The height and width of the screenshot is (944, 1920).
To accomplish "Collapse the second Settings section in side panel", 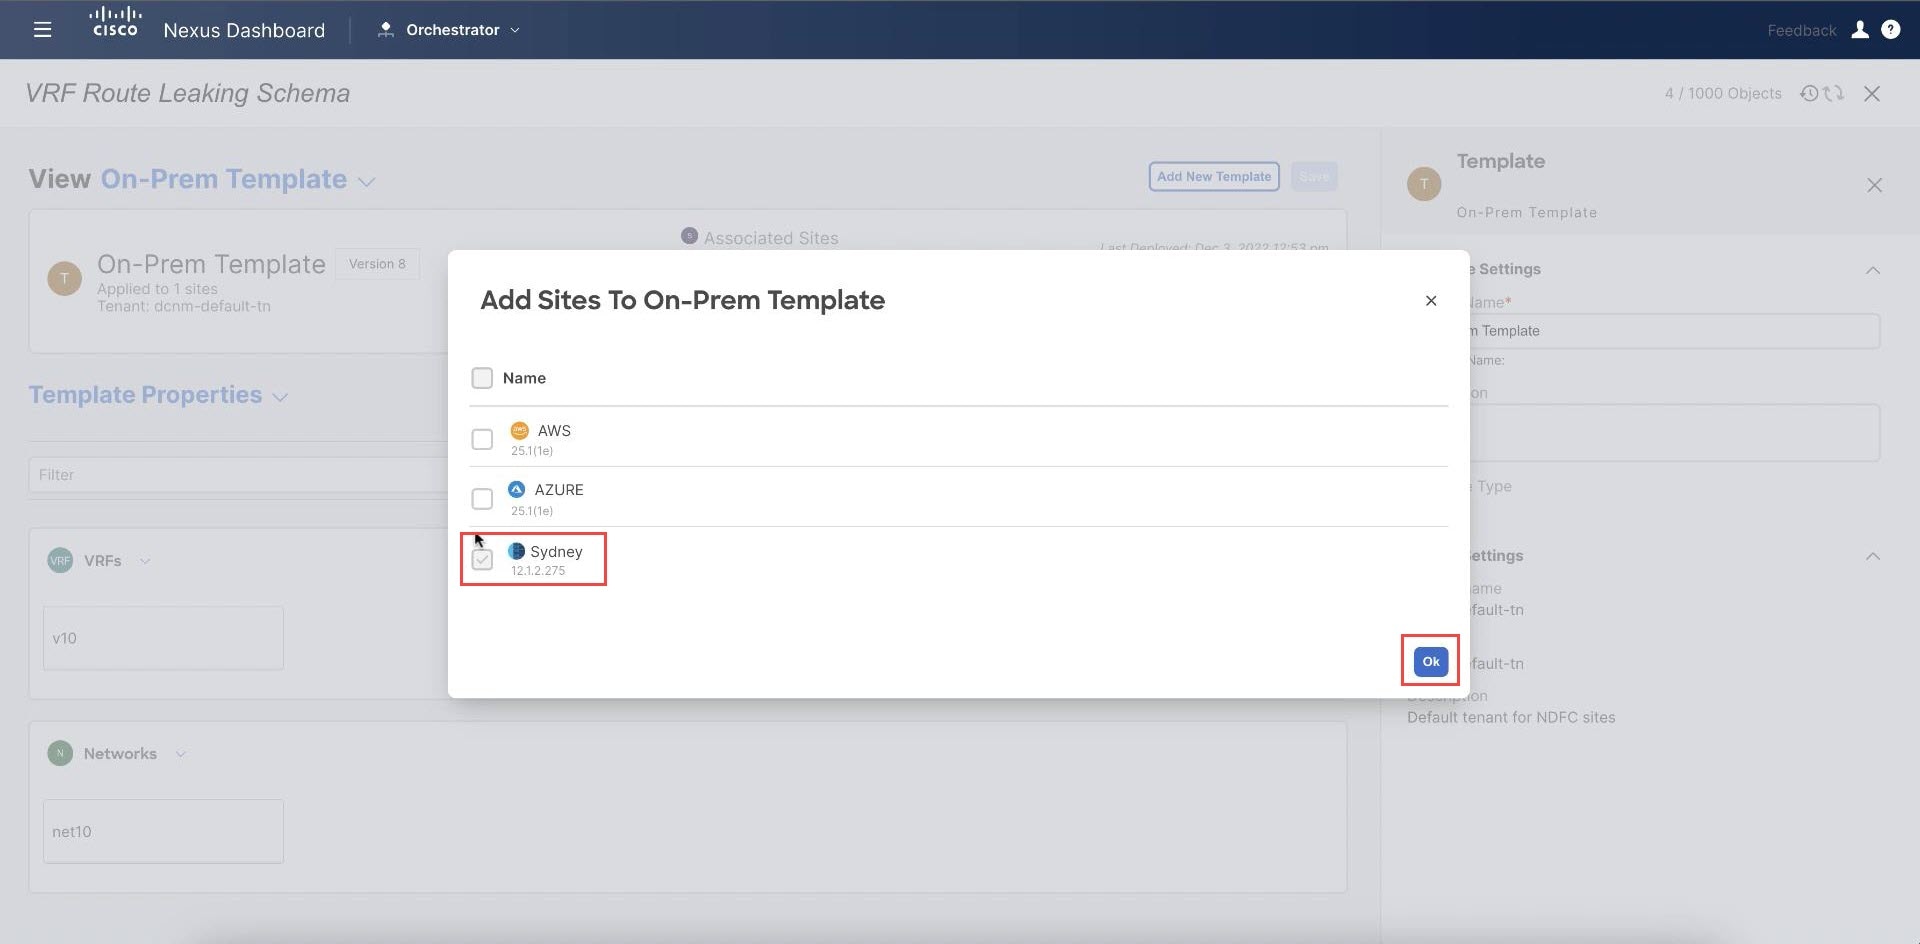I will click(x=1873, y=556).
